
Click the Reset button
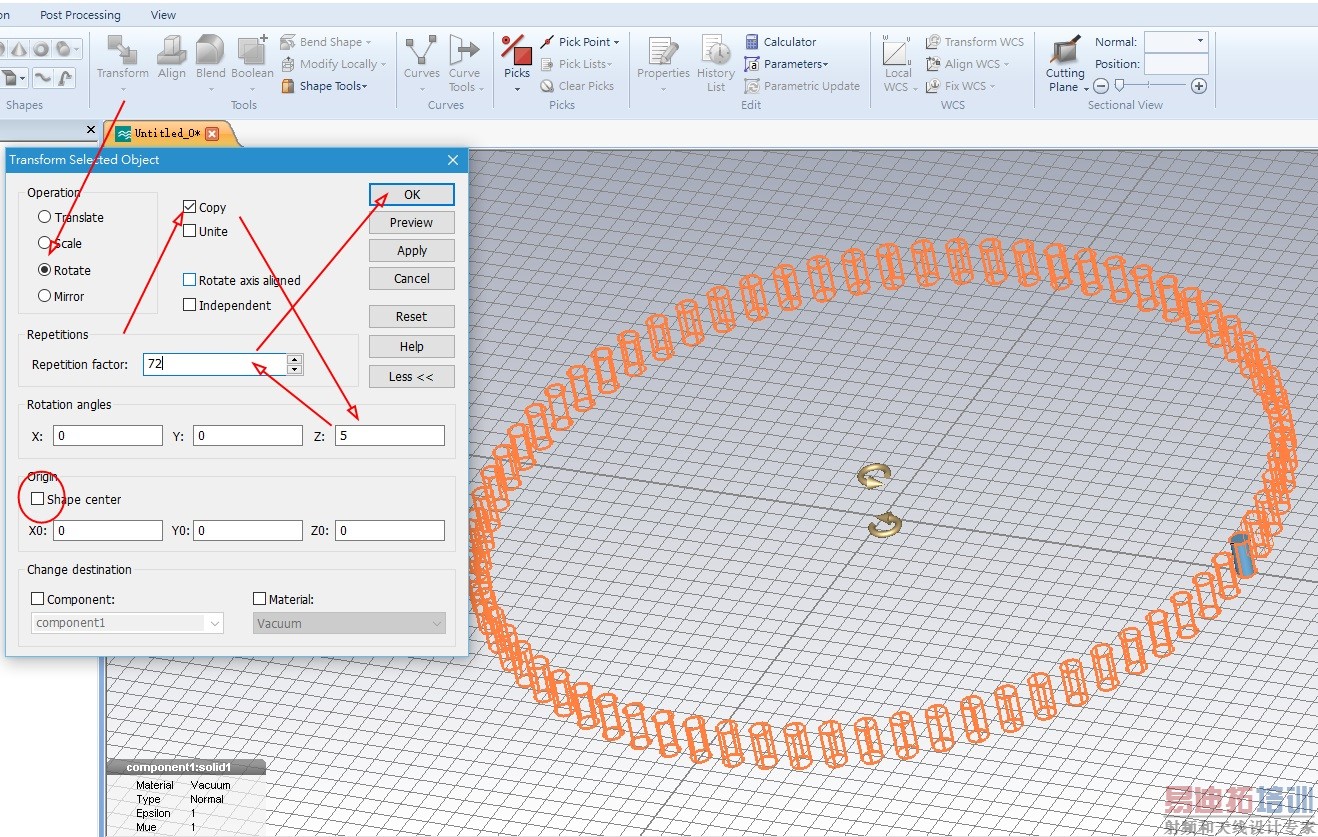point(412,316)
